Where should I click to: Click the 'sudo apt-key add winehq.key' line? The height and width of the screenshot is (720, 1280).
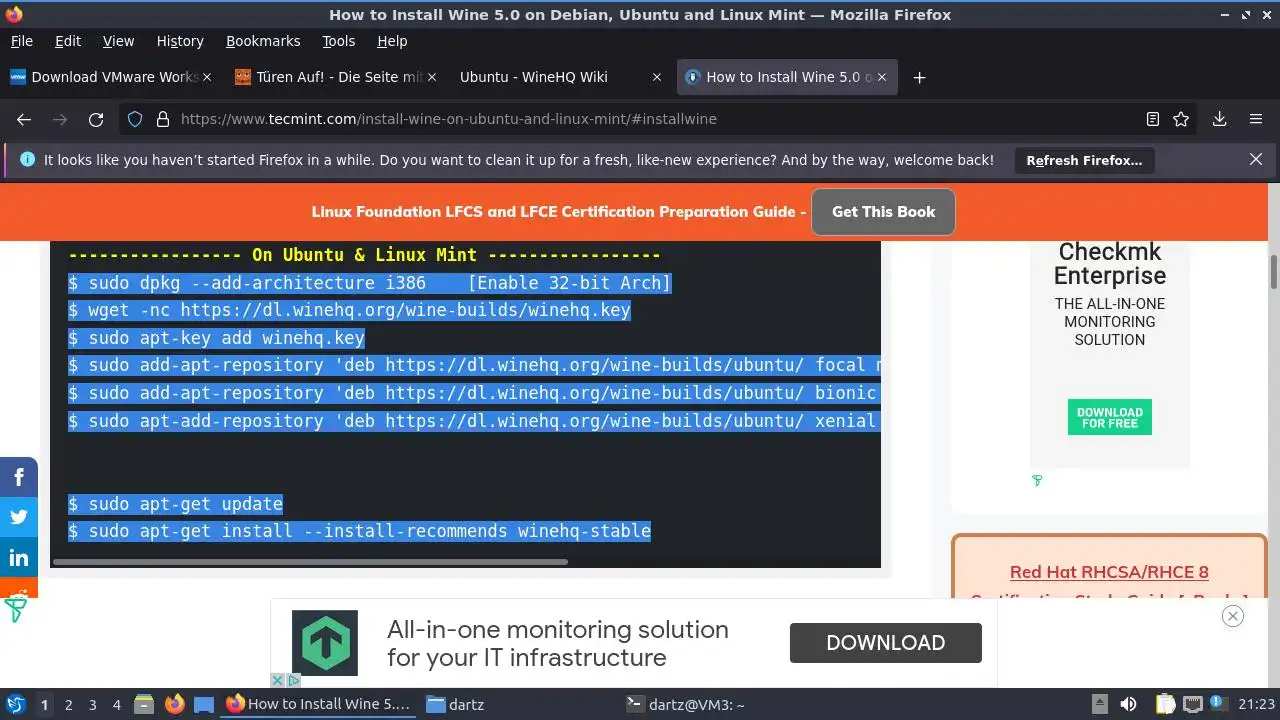coord(216,338)
